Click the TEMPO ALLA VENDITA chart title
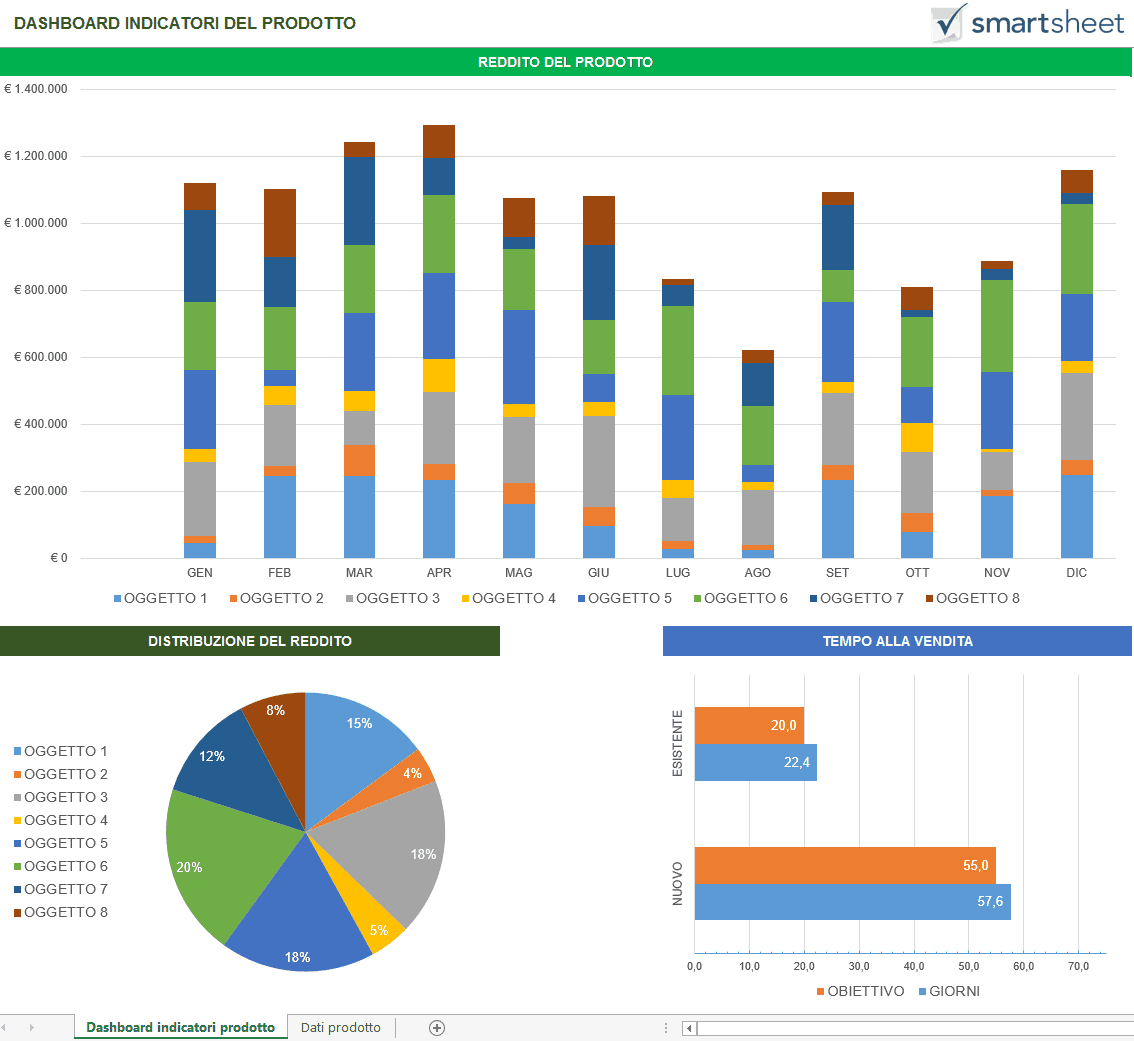Screen dimensions: 1134x1041 (x=897, y=641)
